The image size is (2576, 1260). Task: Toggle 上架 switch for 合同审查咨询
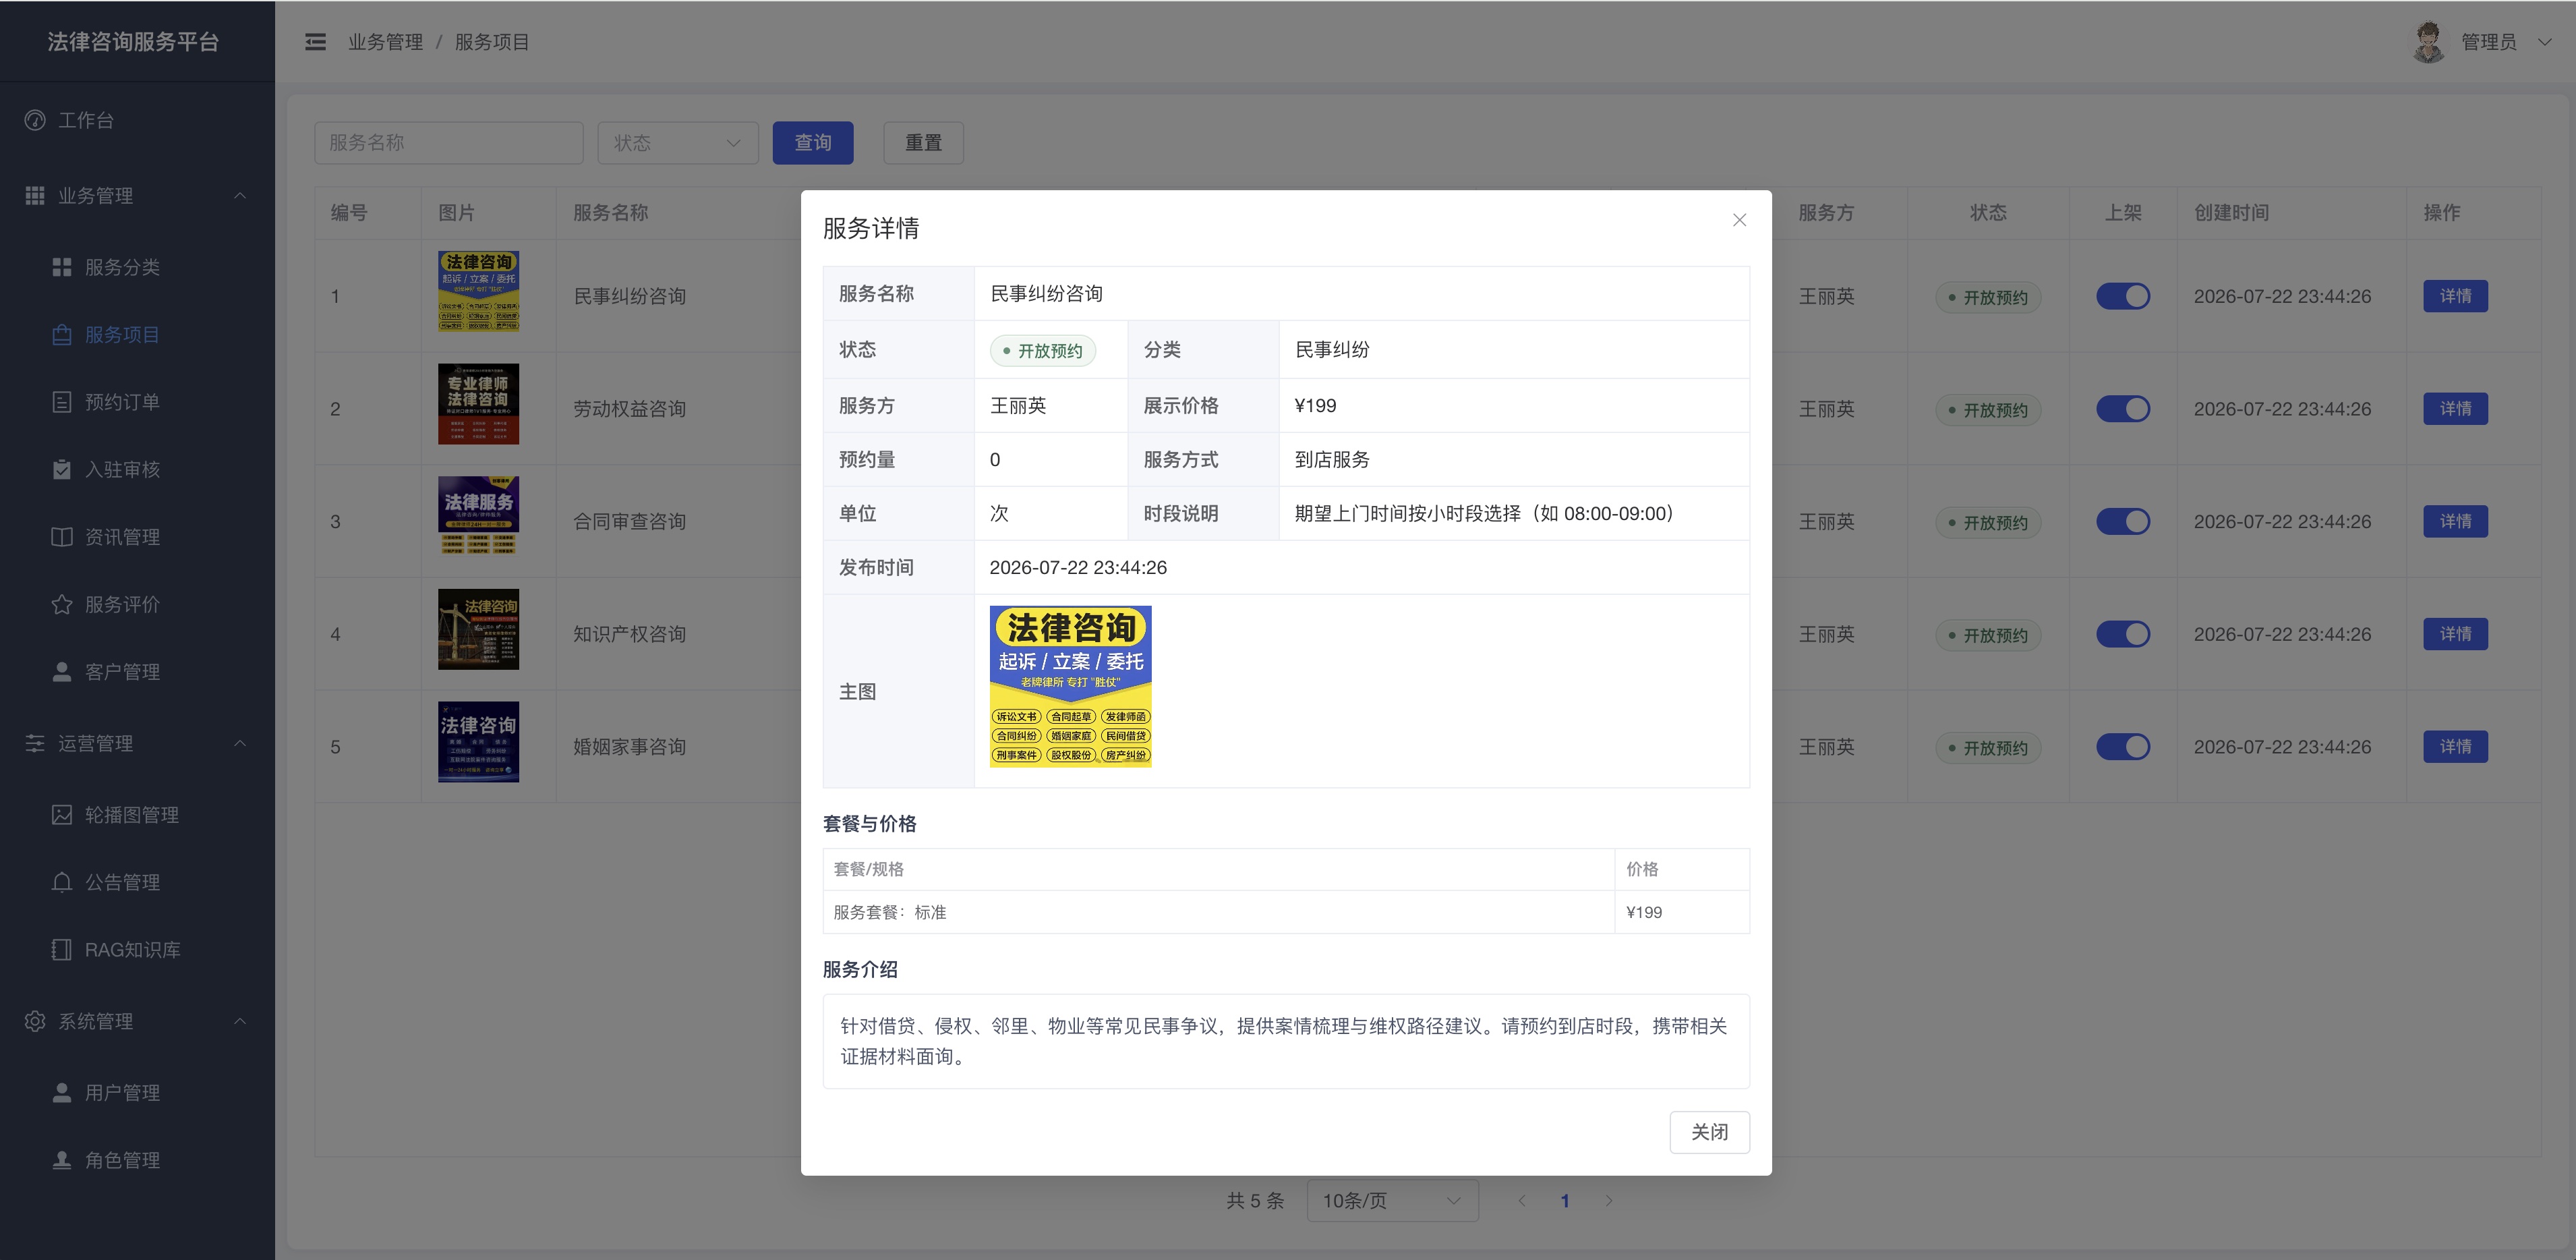pos(2123,521)
